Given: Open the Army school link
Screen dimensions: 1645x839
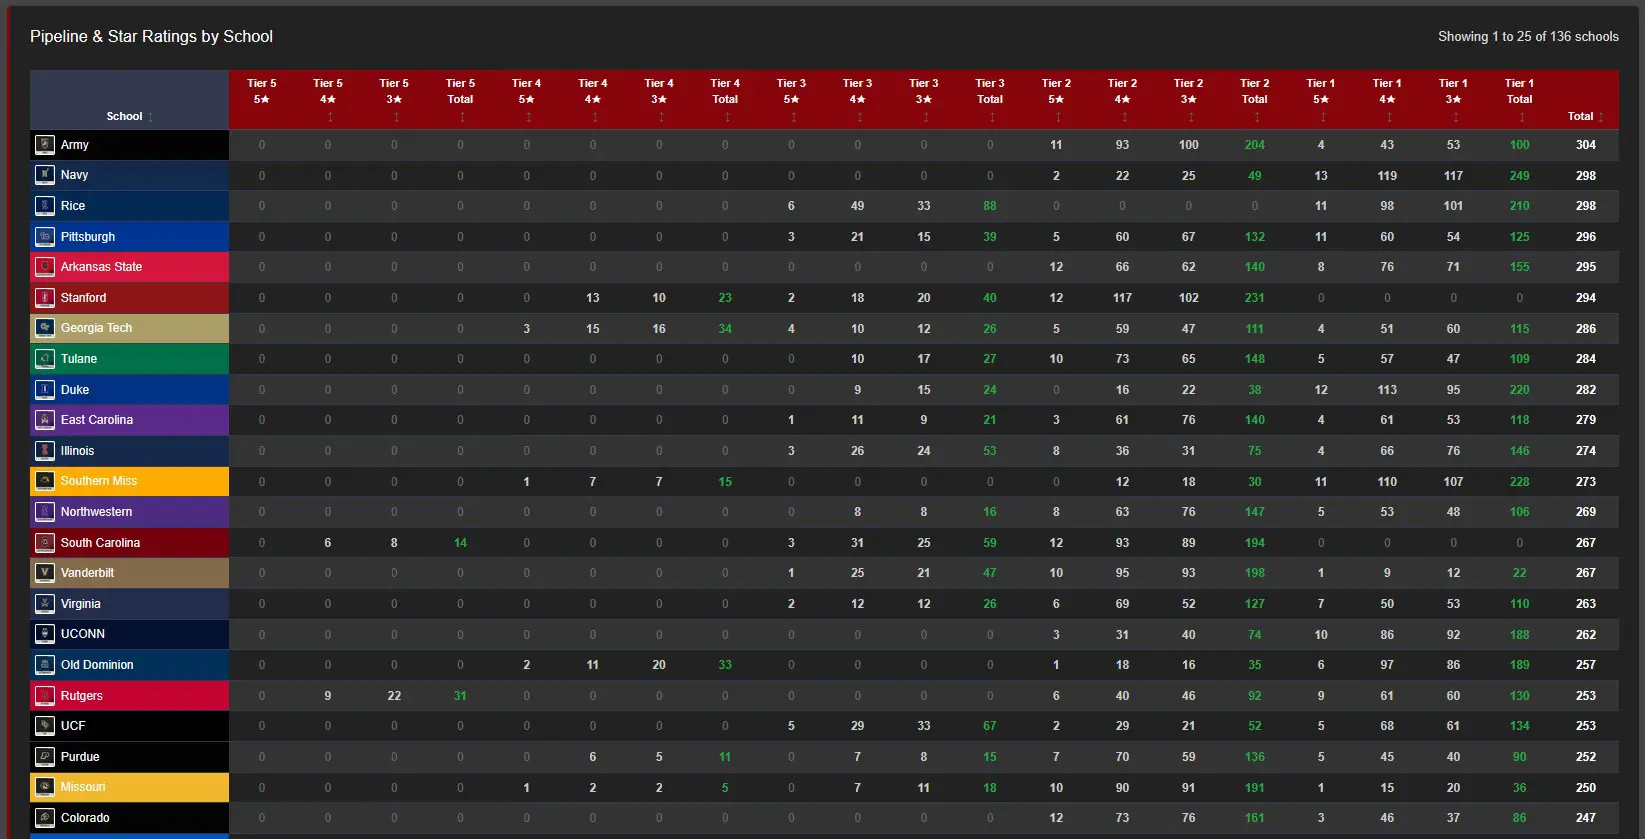Looking at the screenshot, I should [75, 145].
